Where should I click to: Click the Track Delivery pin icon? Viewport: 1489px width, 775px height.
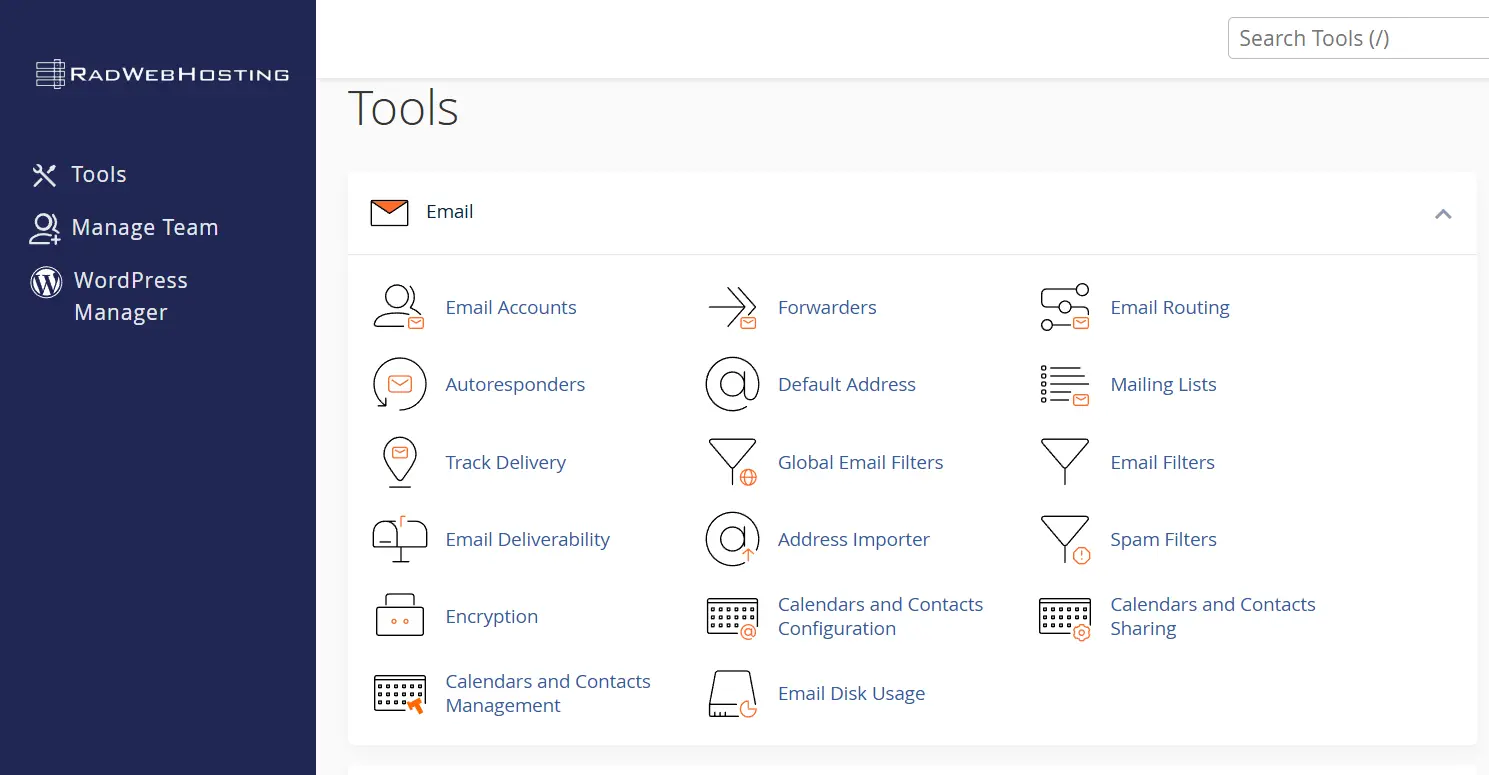[399, 461]
